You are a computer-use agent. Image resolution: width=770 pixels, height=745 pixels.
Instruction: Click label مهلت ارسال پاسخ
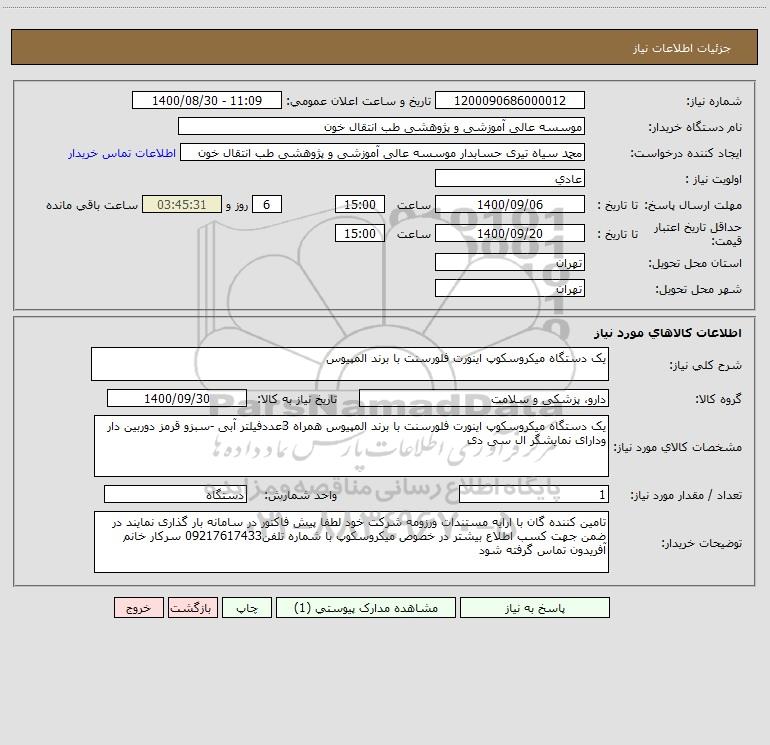(x=692, y=205)
